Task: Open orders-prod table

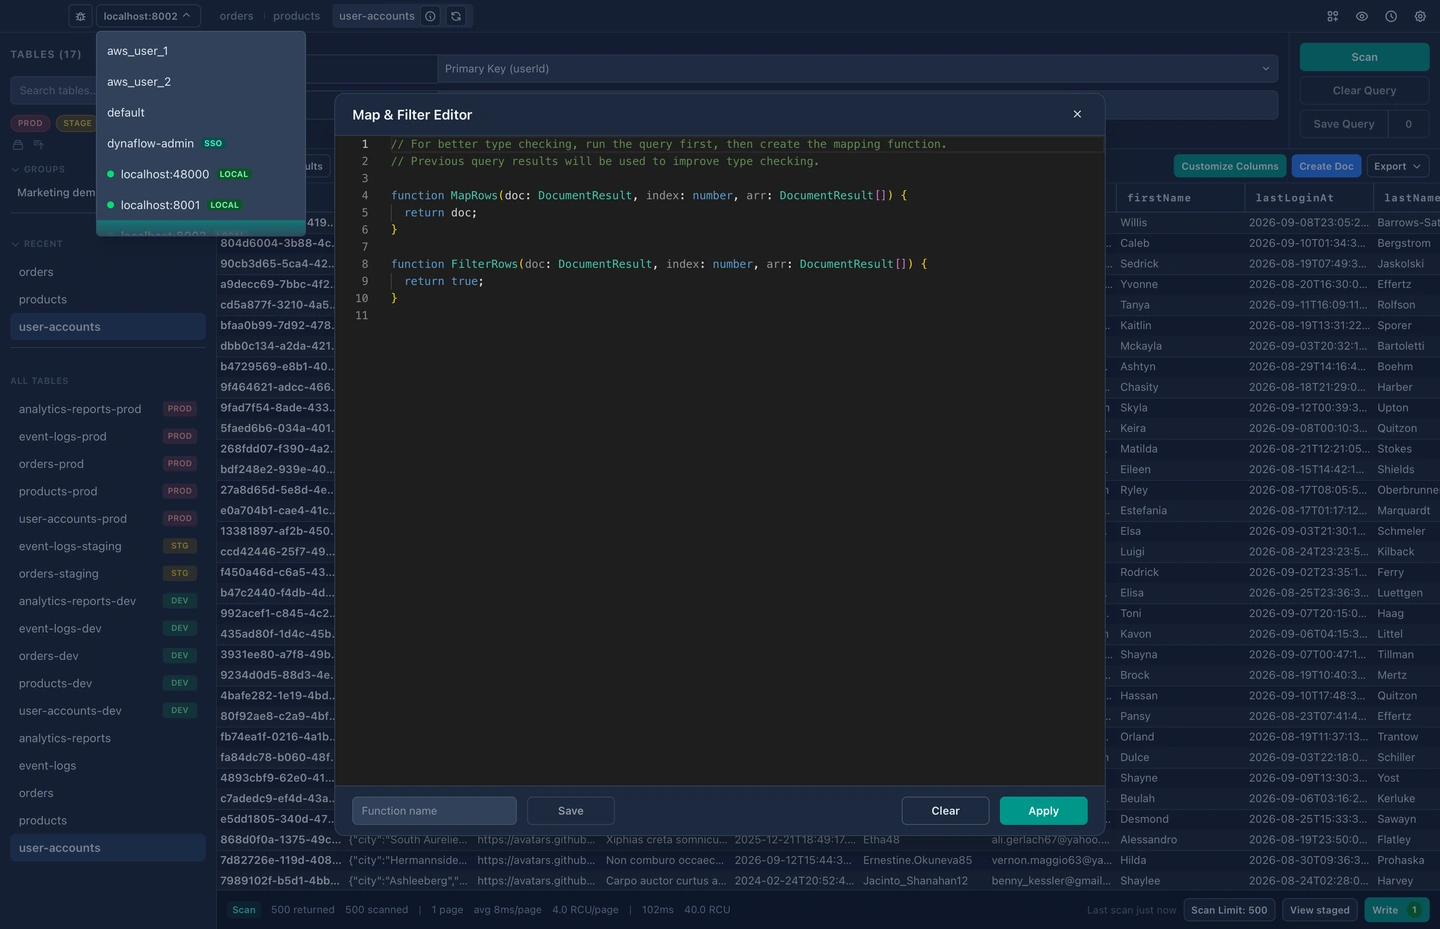Action: [108, 464]
